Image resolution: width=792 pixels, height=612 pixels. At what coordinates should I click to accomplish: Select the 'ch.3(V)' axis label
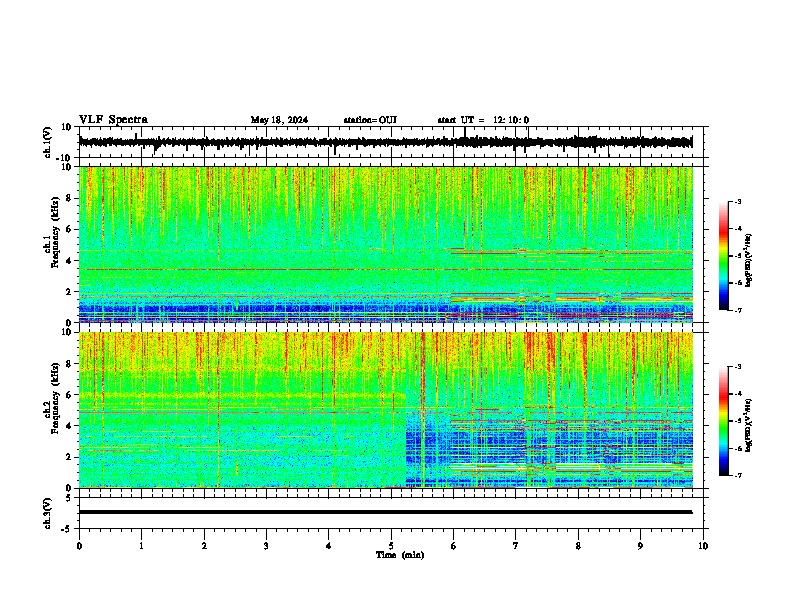(x=48, y=513)
